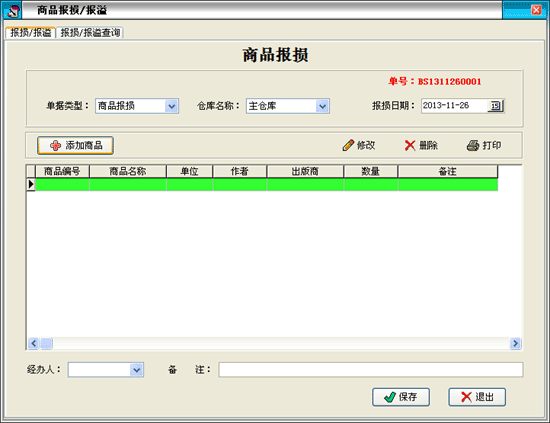Click the 添加商品 add product button
The width and height of the screenshot is (550, 423).
coord(75,145)
